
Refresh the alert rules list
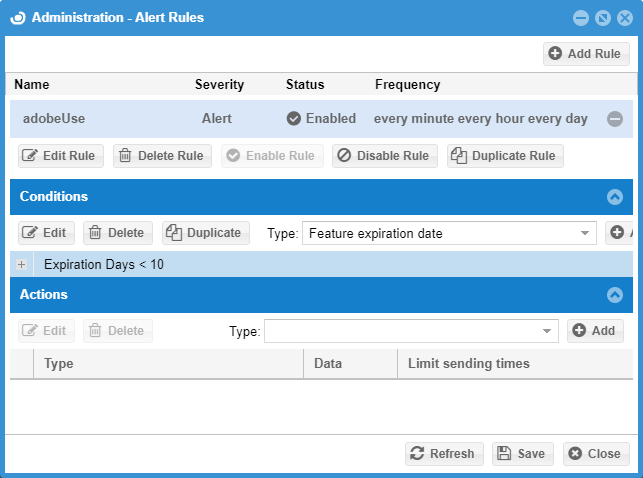(444, 454)
